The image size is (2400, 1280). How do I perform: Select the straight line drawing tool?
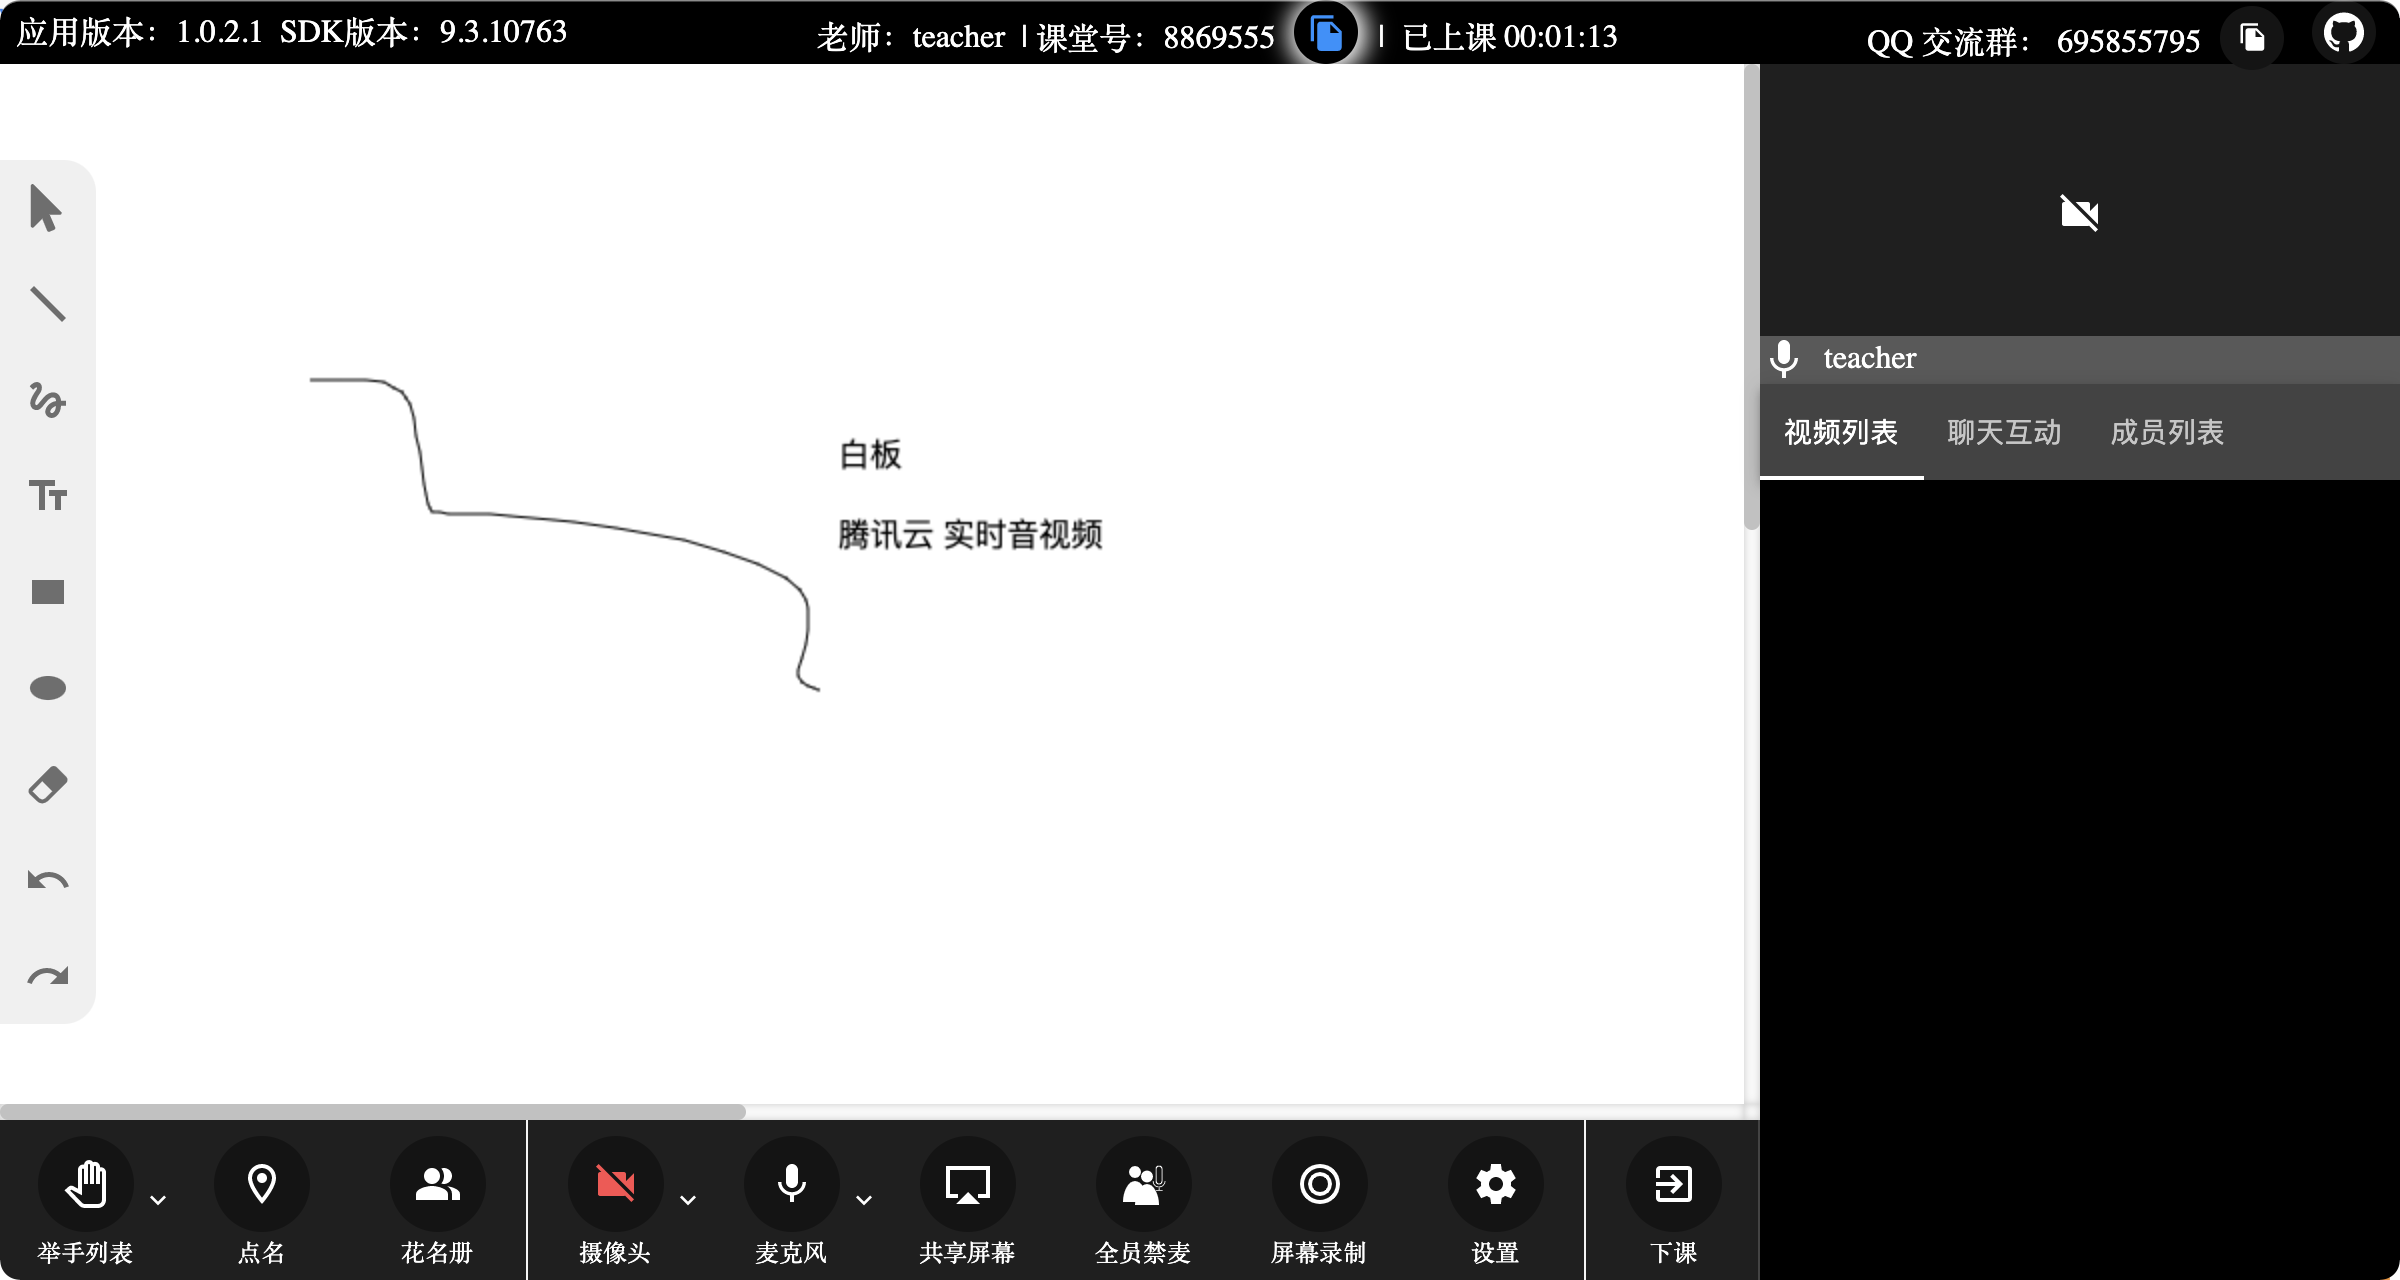[47, 304]
